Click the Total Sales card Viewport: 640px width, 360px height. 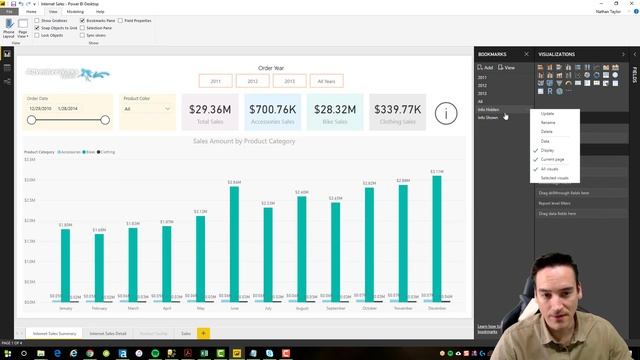click(x=210, y=112)
